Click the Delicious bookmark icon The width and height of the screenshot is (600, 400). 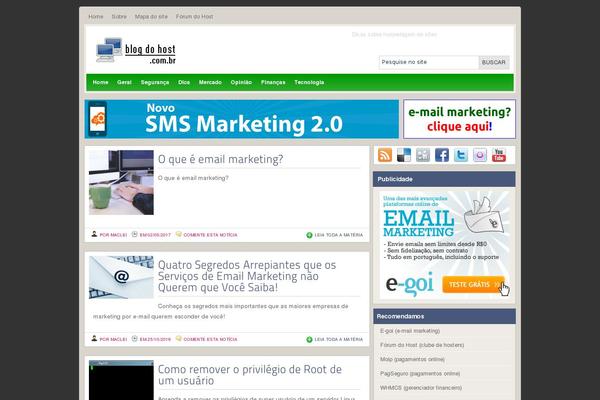404,155
